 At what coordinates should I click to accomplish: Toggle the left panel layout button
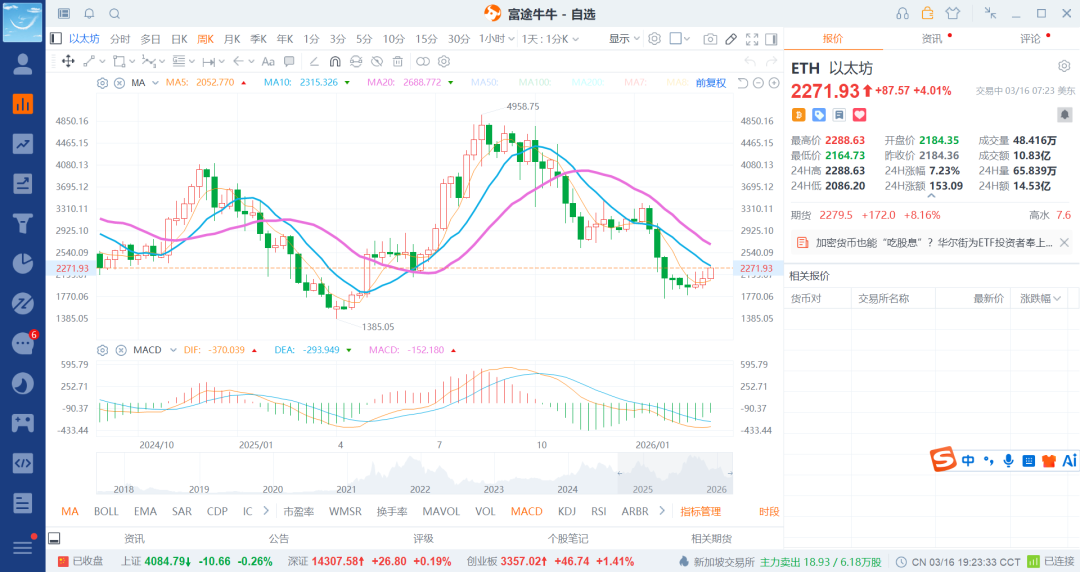(x=56, y=39)
